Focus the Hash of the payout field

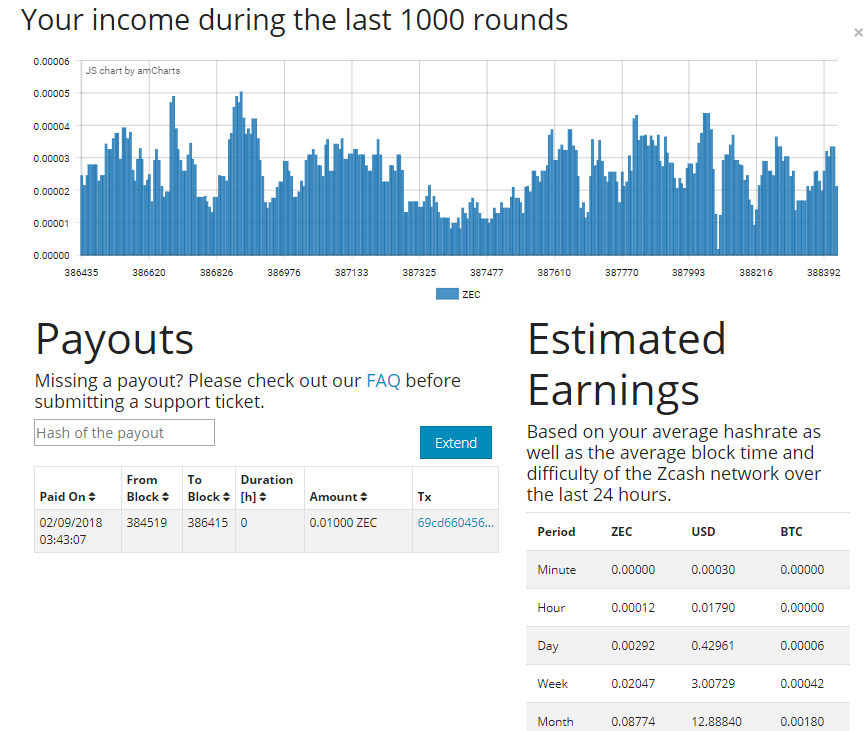coord(124,433)
